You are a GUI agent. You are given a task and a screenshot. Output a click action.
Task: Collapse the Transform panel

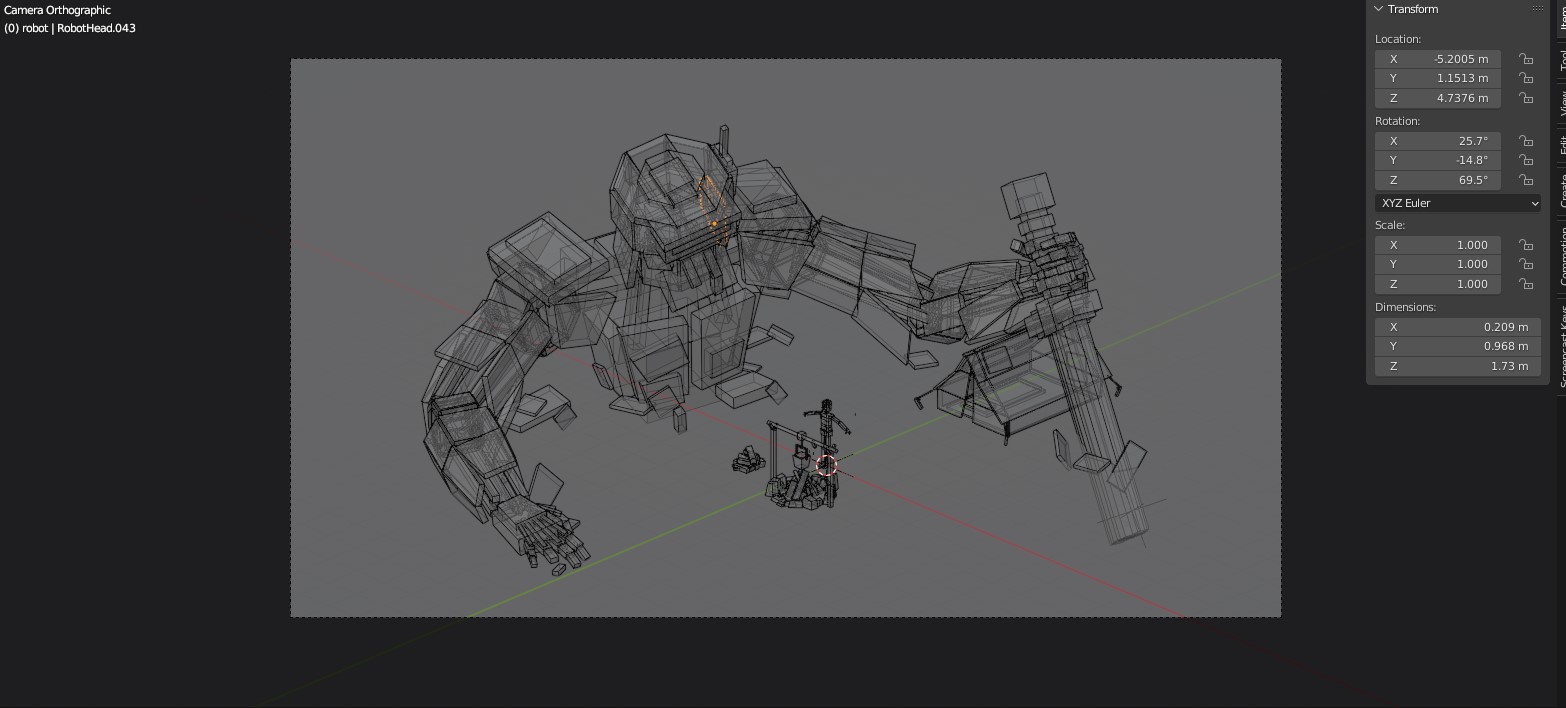pos(1379,9)
